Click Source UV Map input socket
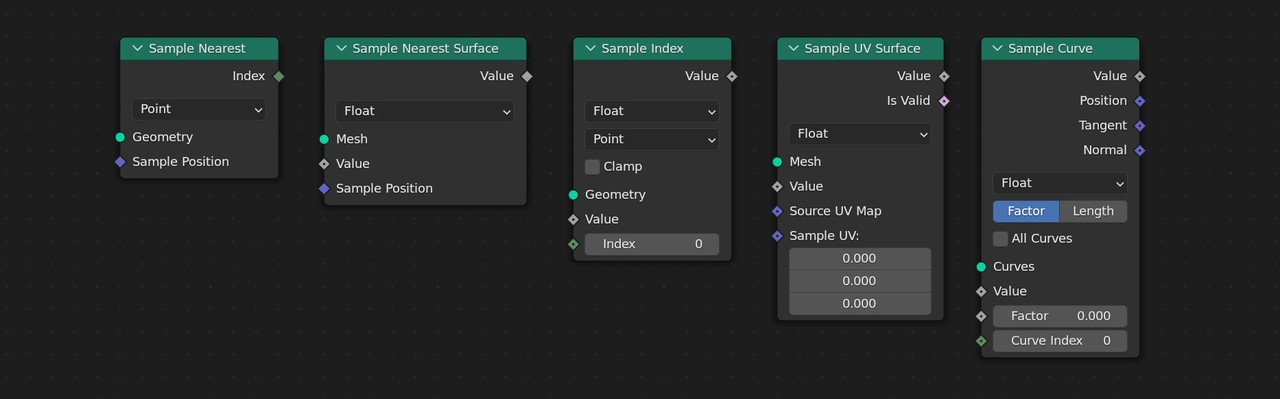1280x399 pixels. click(x=777, y=211)
